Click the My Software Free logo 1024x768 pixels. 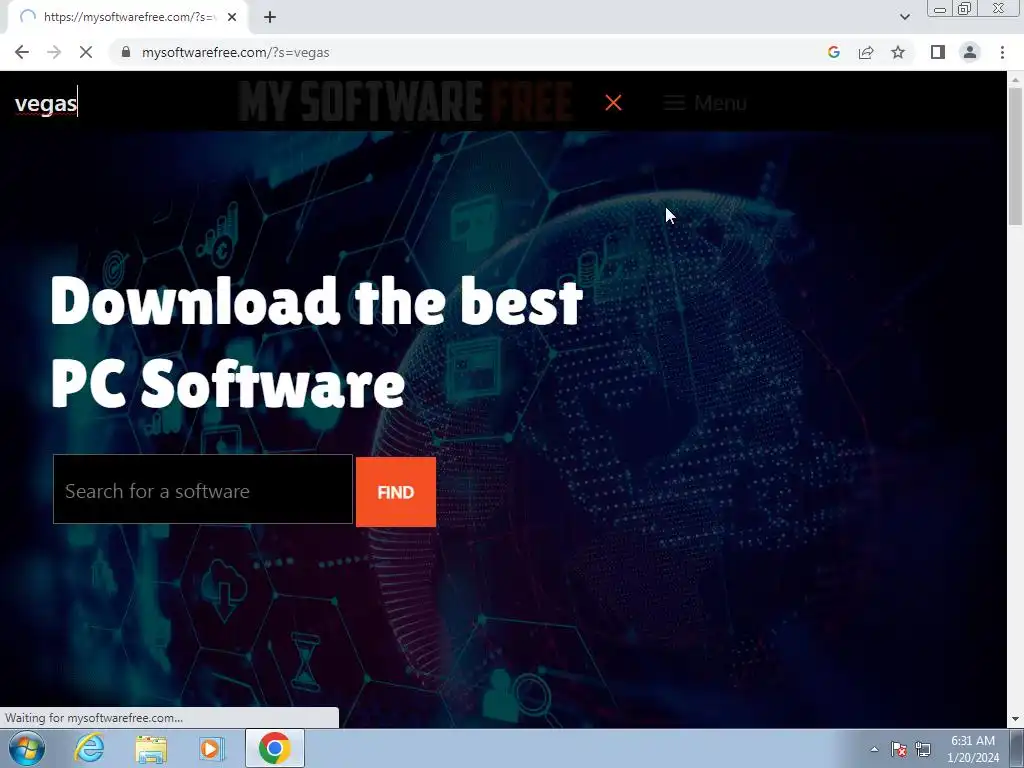coord(405,102)
